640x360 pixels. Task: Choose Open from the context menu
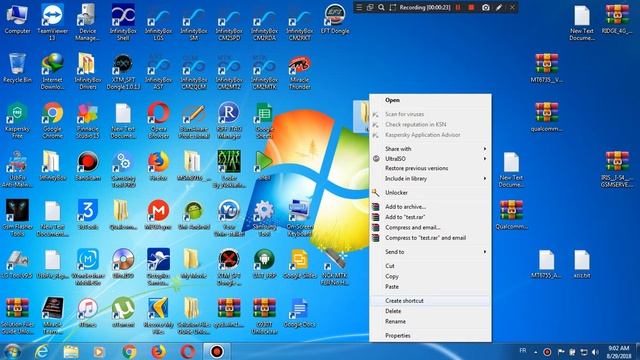[x=430, y=100]
